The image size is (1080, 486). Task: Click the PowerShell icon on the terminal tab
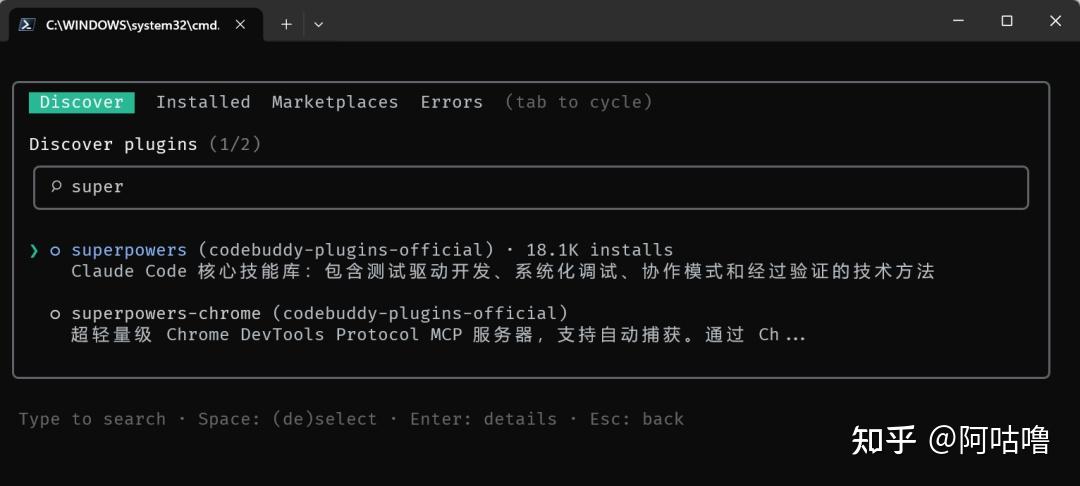click(27, 24)
